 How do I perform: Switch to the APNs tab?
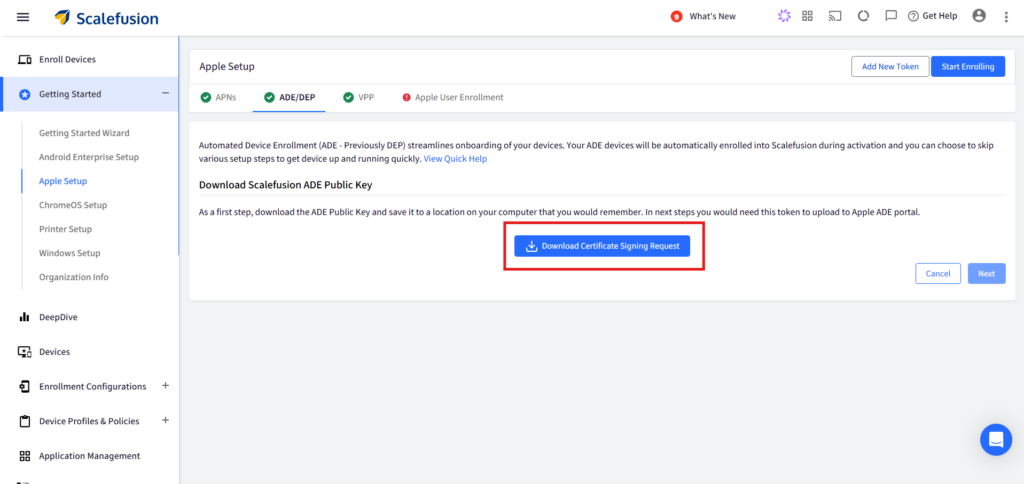click(x=219, y=97)
